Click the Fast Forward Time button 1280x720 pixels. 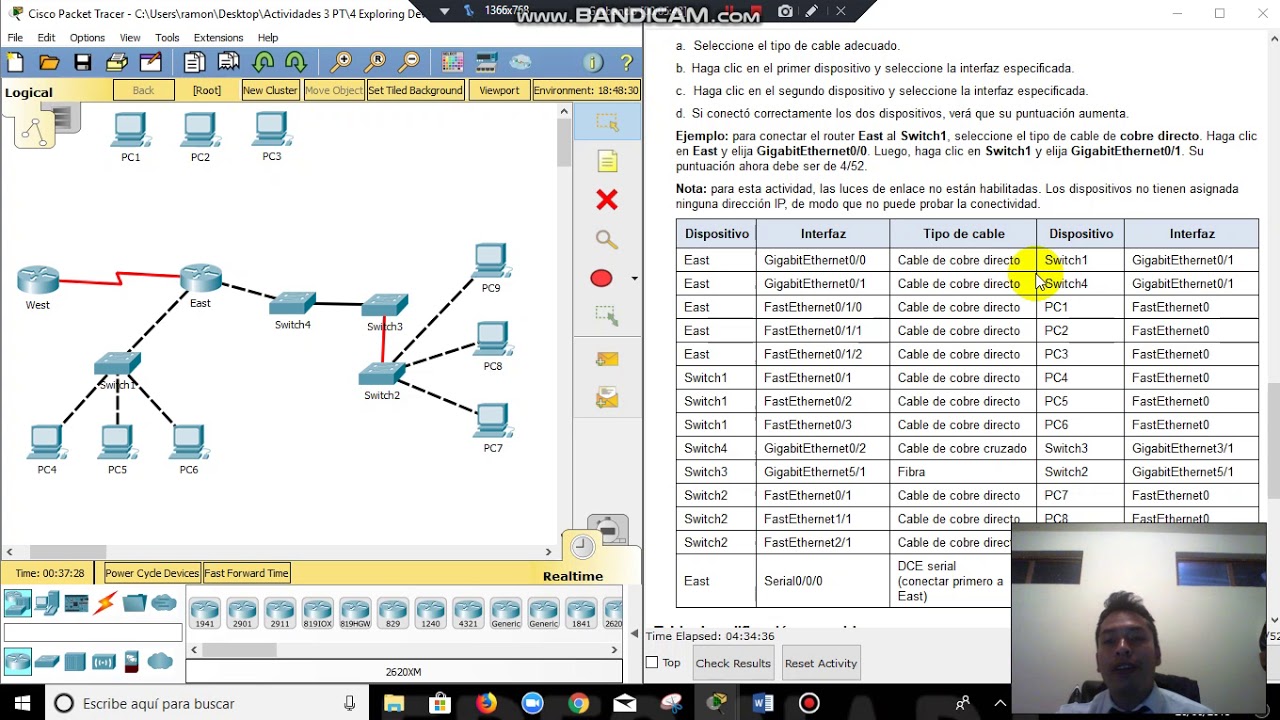[246, 573]
